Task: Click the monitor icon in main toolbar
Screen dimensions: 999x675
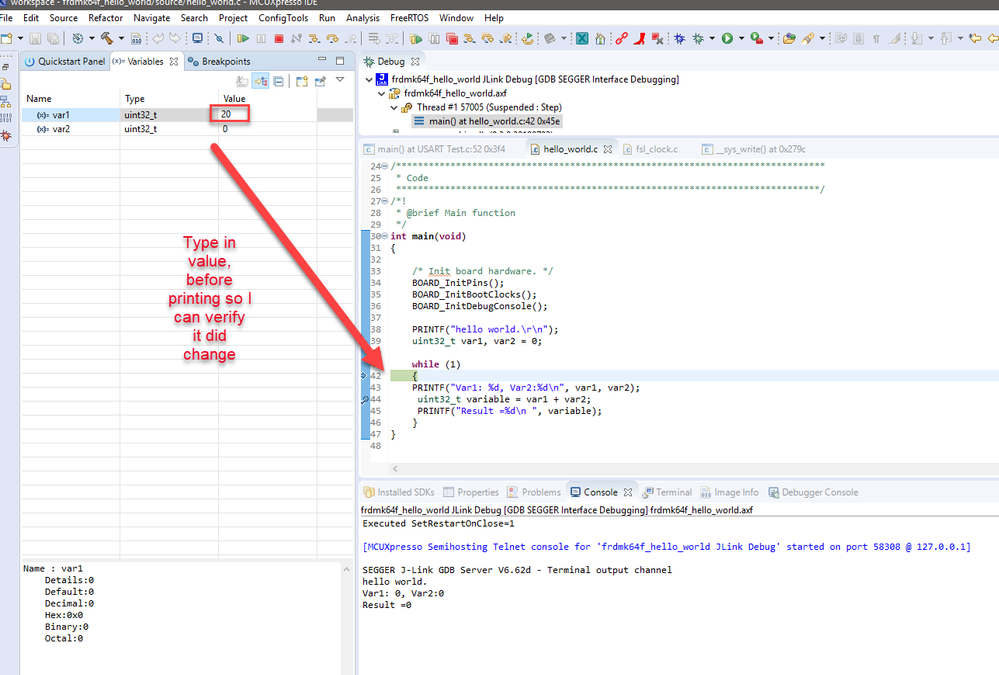Action: [198, 39]
